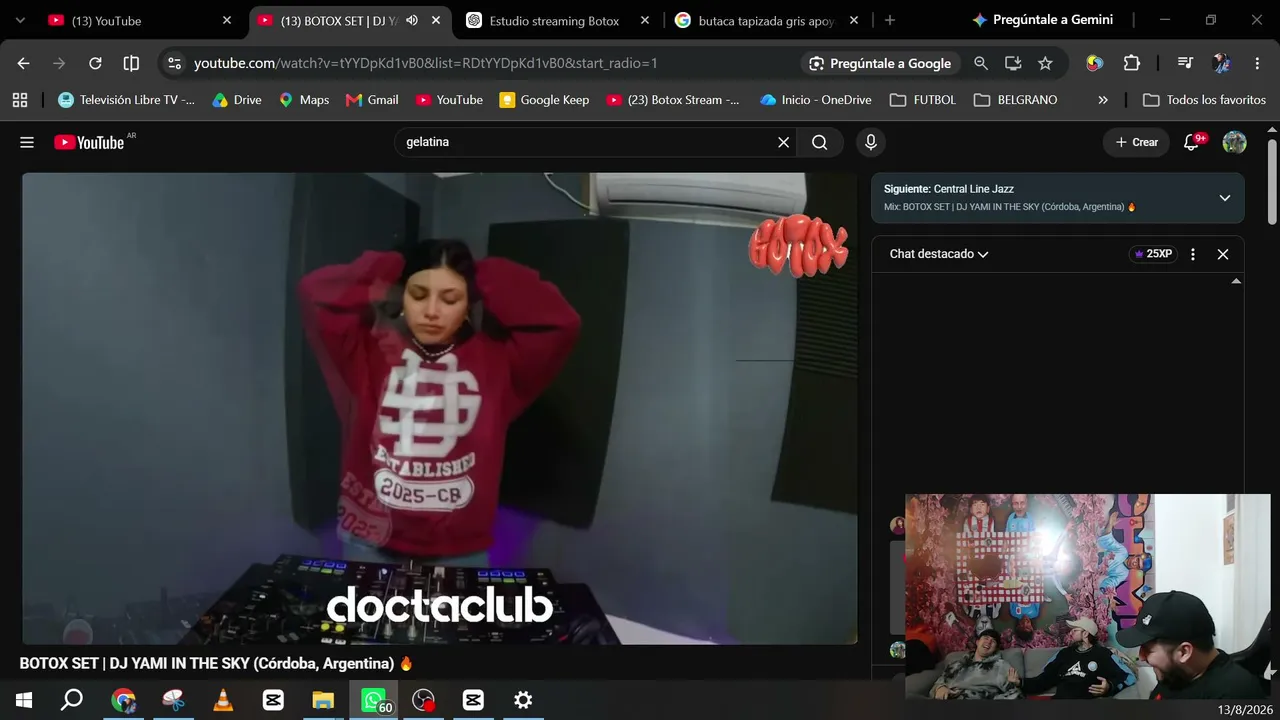This screenshot has height=720, width=1280.
Task: View site information for youtube.com
Action: click(x=174, y=63)
